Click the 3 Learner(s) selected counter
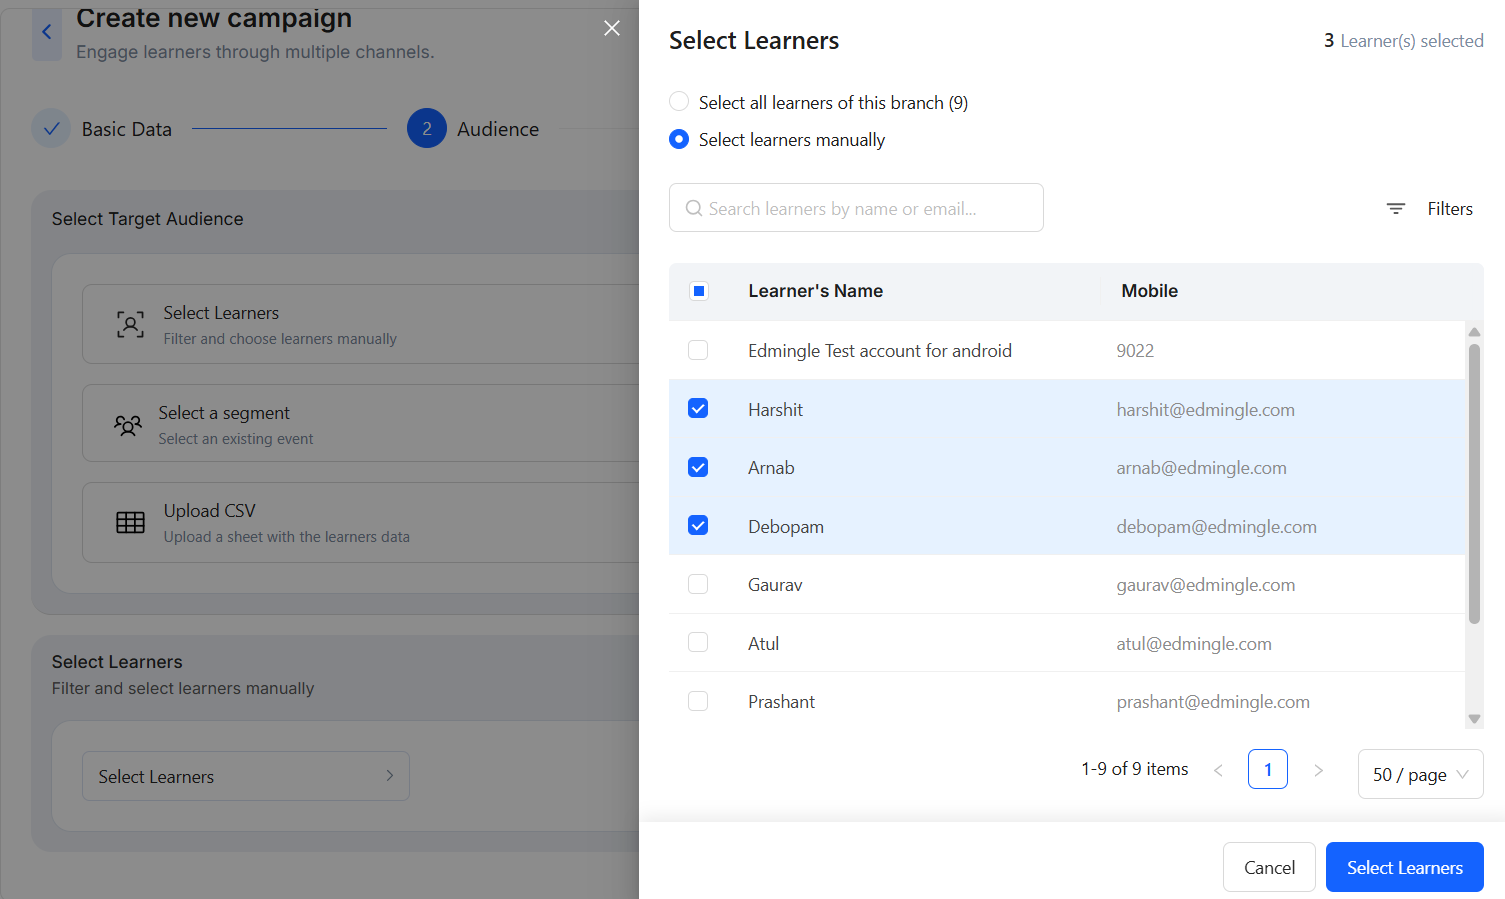1505x899 pixels. (x=1404, y=41)
